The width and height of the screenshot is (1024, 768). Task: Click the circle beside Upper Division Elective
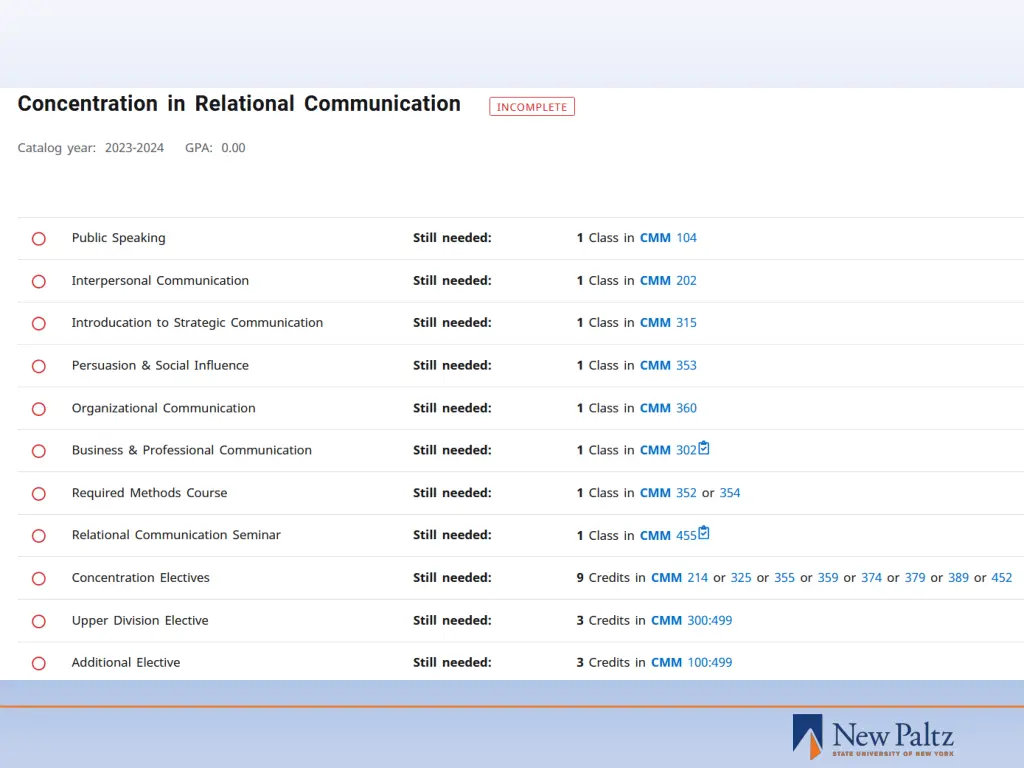pyautogui.click(x=39, y=621)
